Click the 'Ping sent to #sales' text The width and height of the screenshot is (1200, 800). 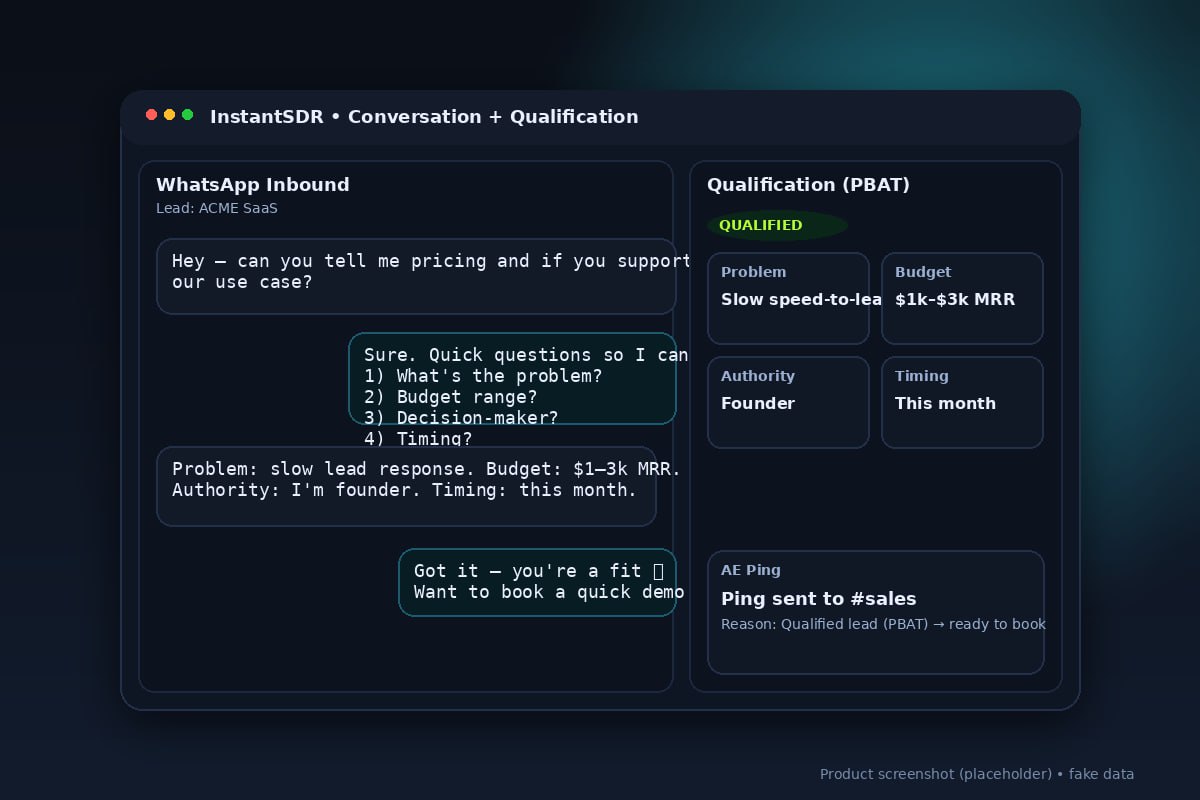818,599
